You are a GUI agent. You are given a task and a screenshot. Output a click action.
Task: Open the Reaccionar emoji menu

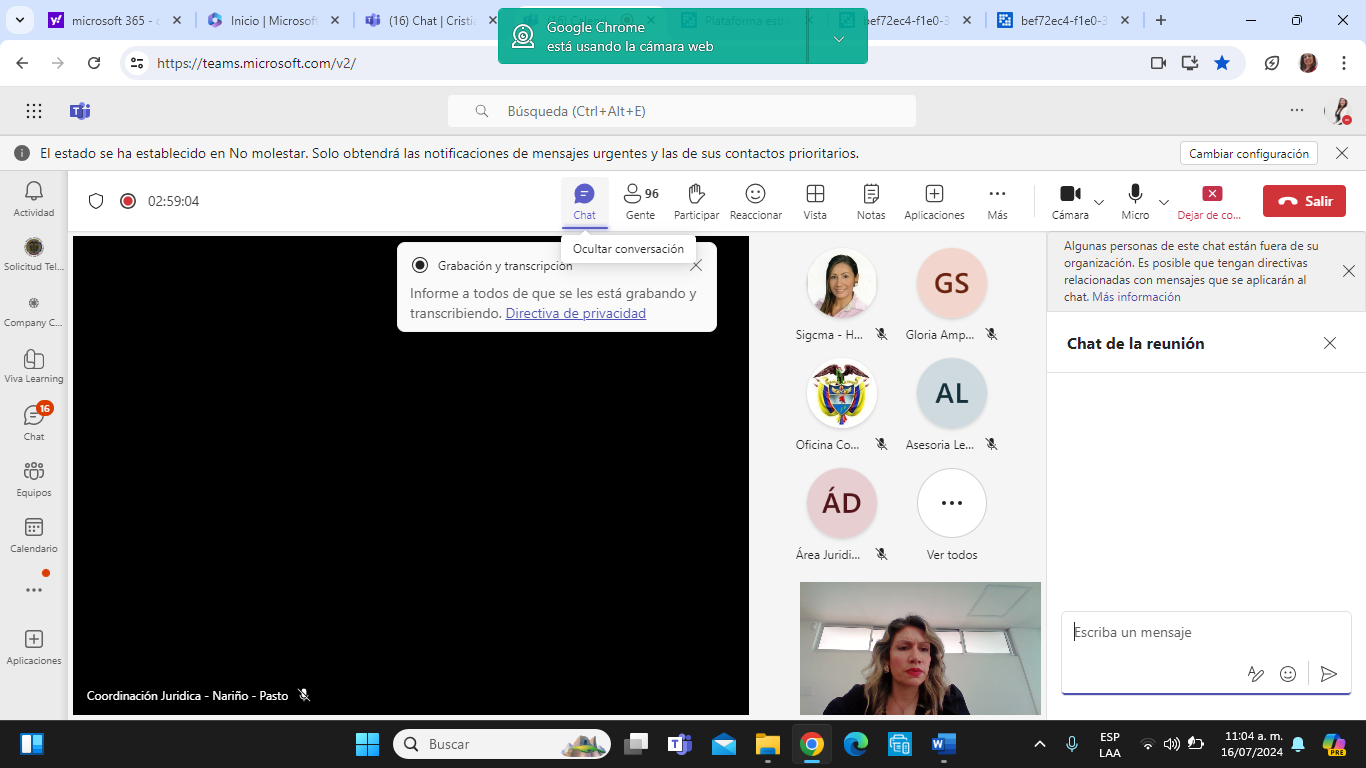coord(755,201)
